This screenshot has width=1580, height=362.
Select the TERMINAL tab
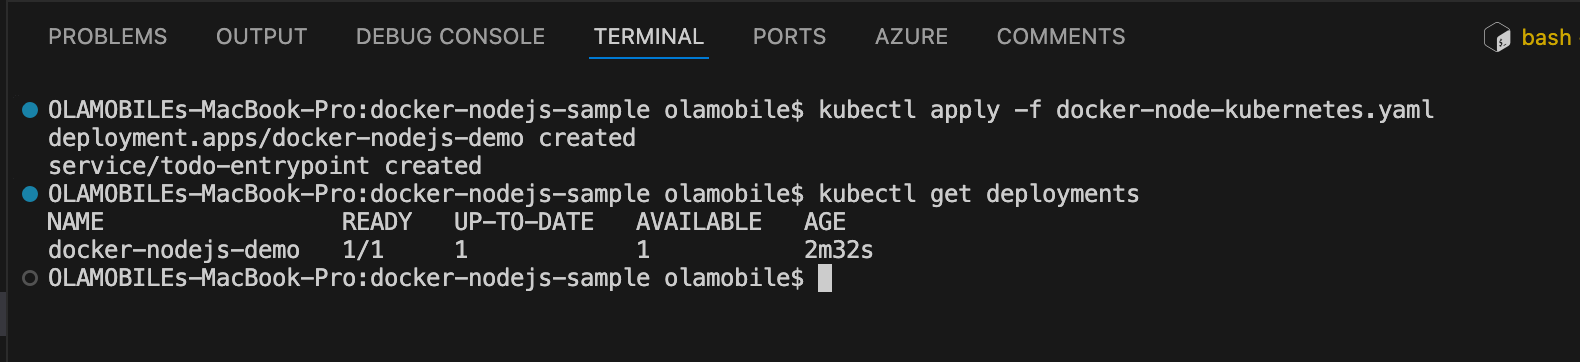click(x=649, y=37)
